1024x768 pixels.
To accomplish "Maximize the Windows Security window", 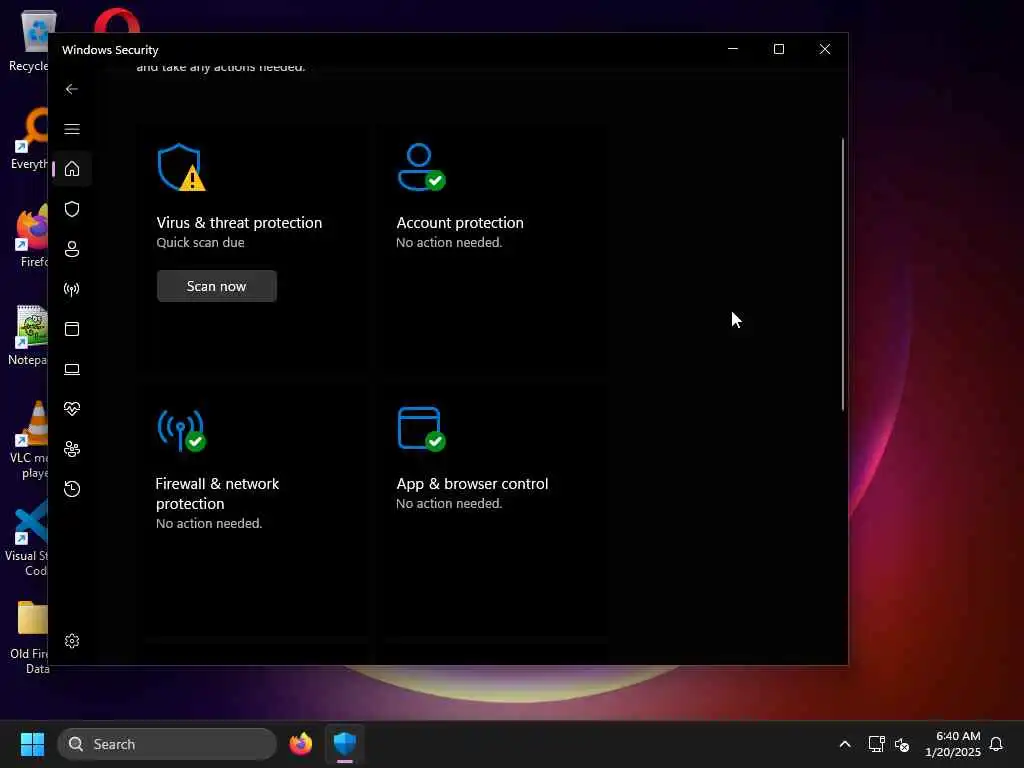I will tap(778, 49).
